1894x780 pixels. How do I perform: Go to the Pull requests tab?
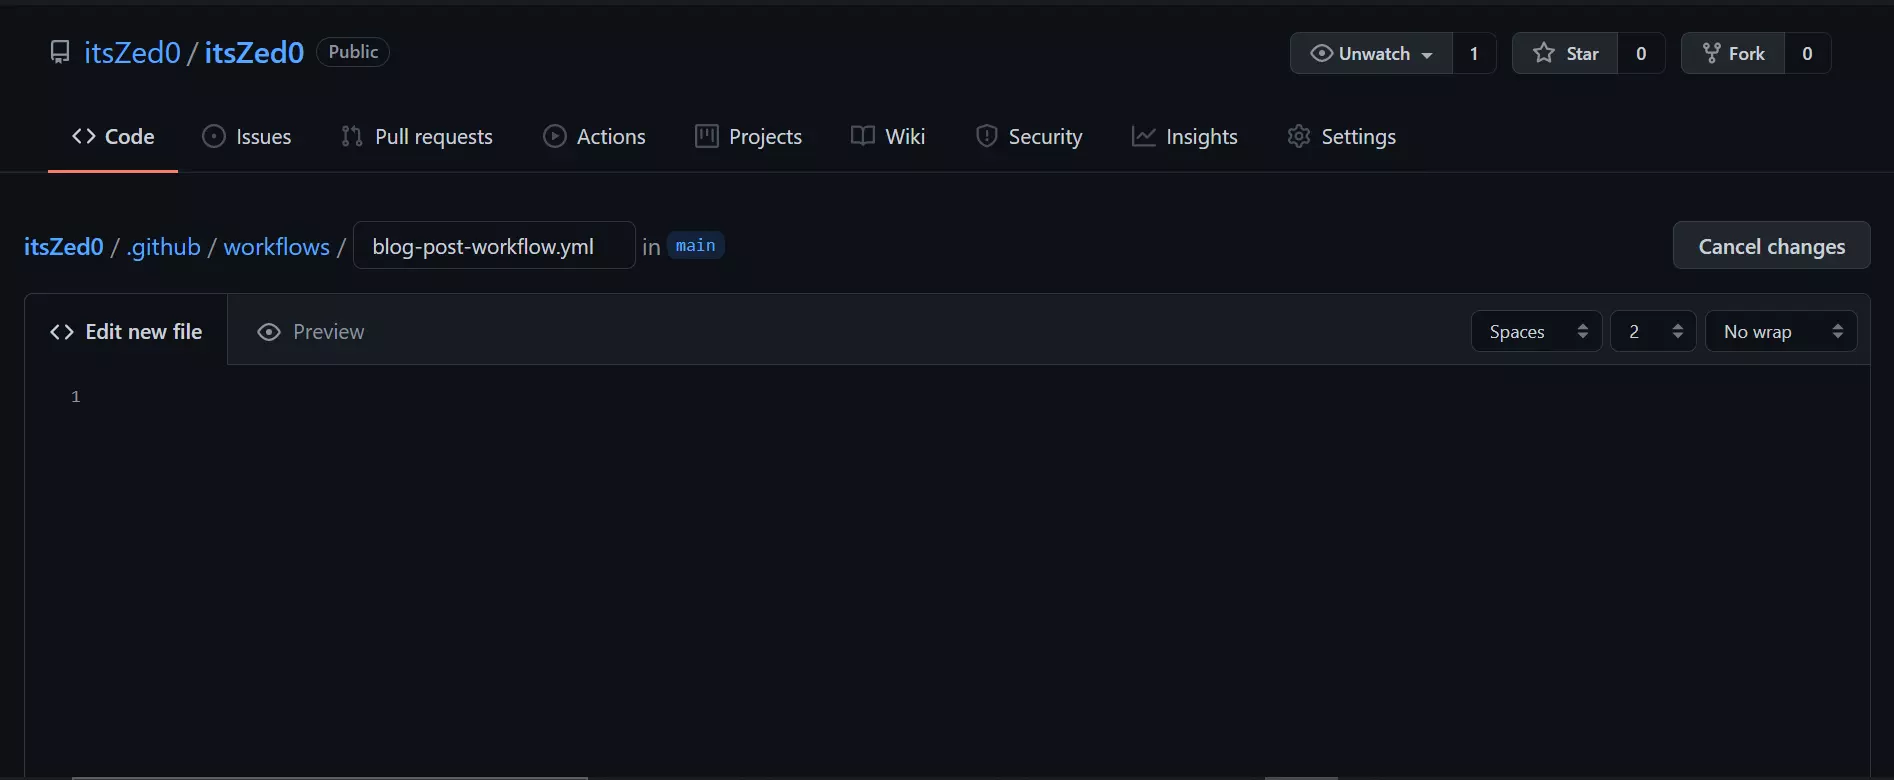[x=417, y=137]
